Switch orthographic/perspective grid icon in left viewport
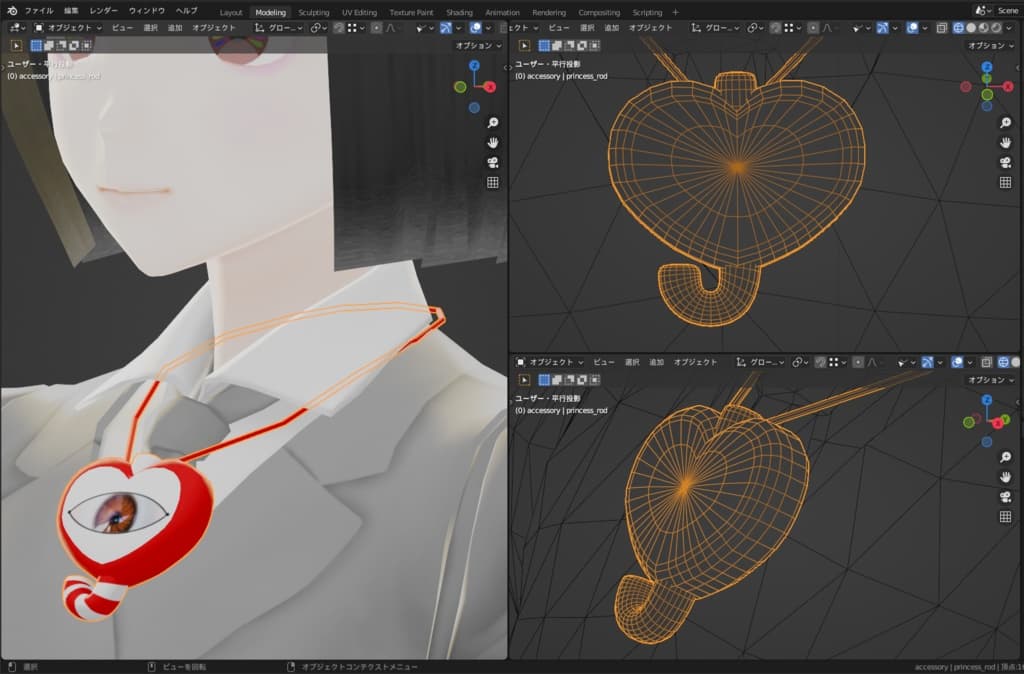 tap(493, 182)
